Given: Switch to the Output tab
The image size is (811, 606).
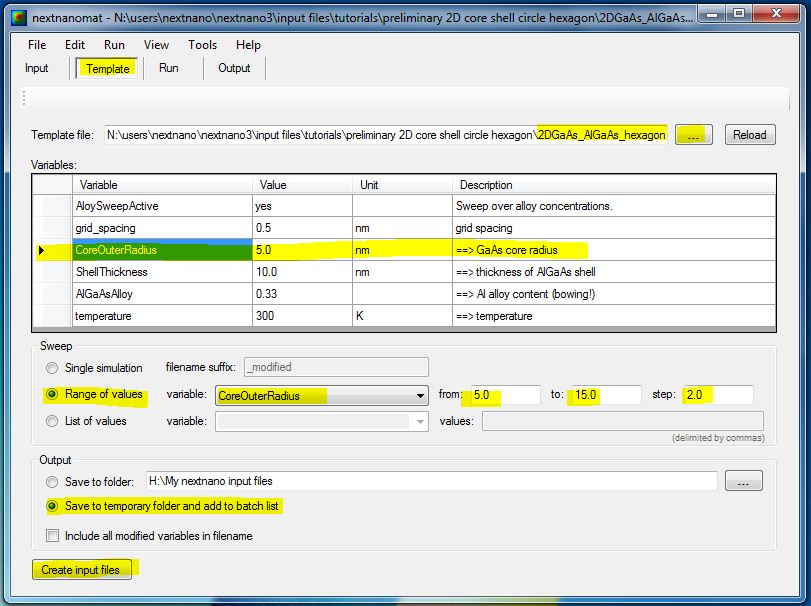Looking at the screenshot, I should tap(234, 68).
